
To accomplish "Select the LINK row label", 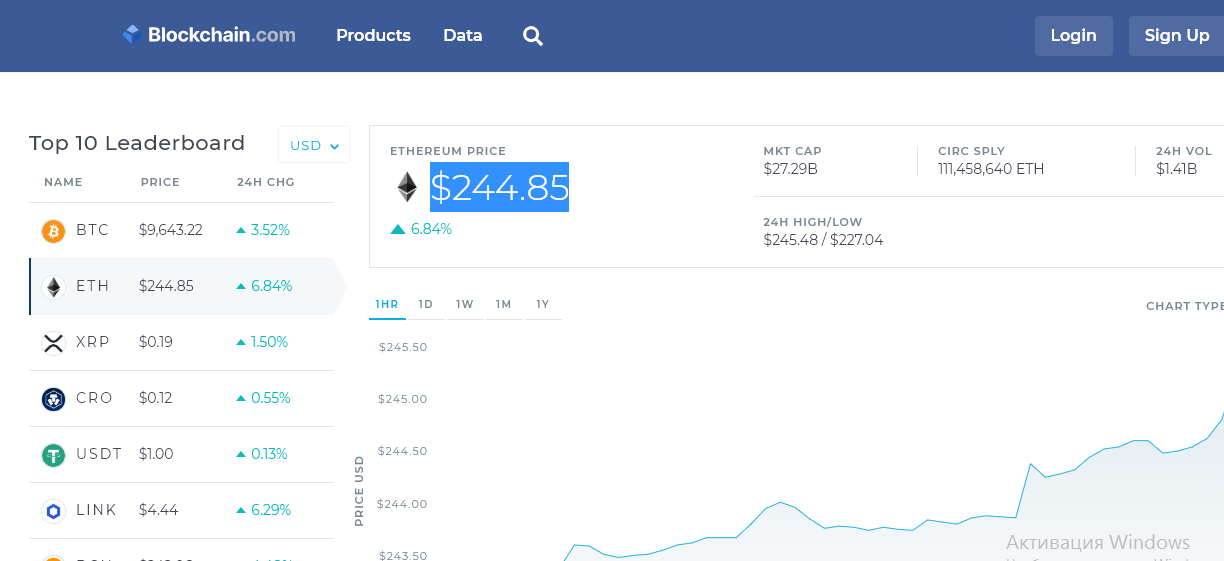I will 96,510.
